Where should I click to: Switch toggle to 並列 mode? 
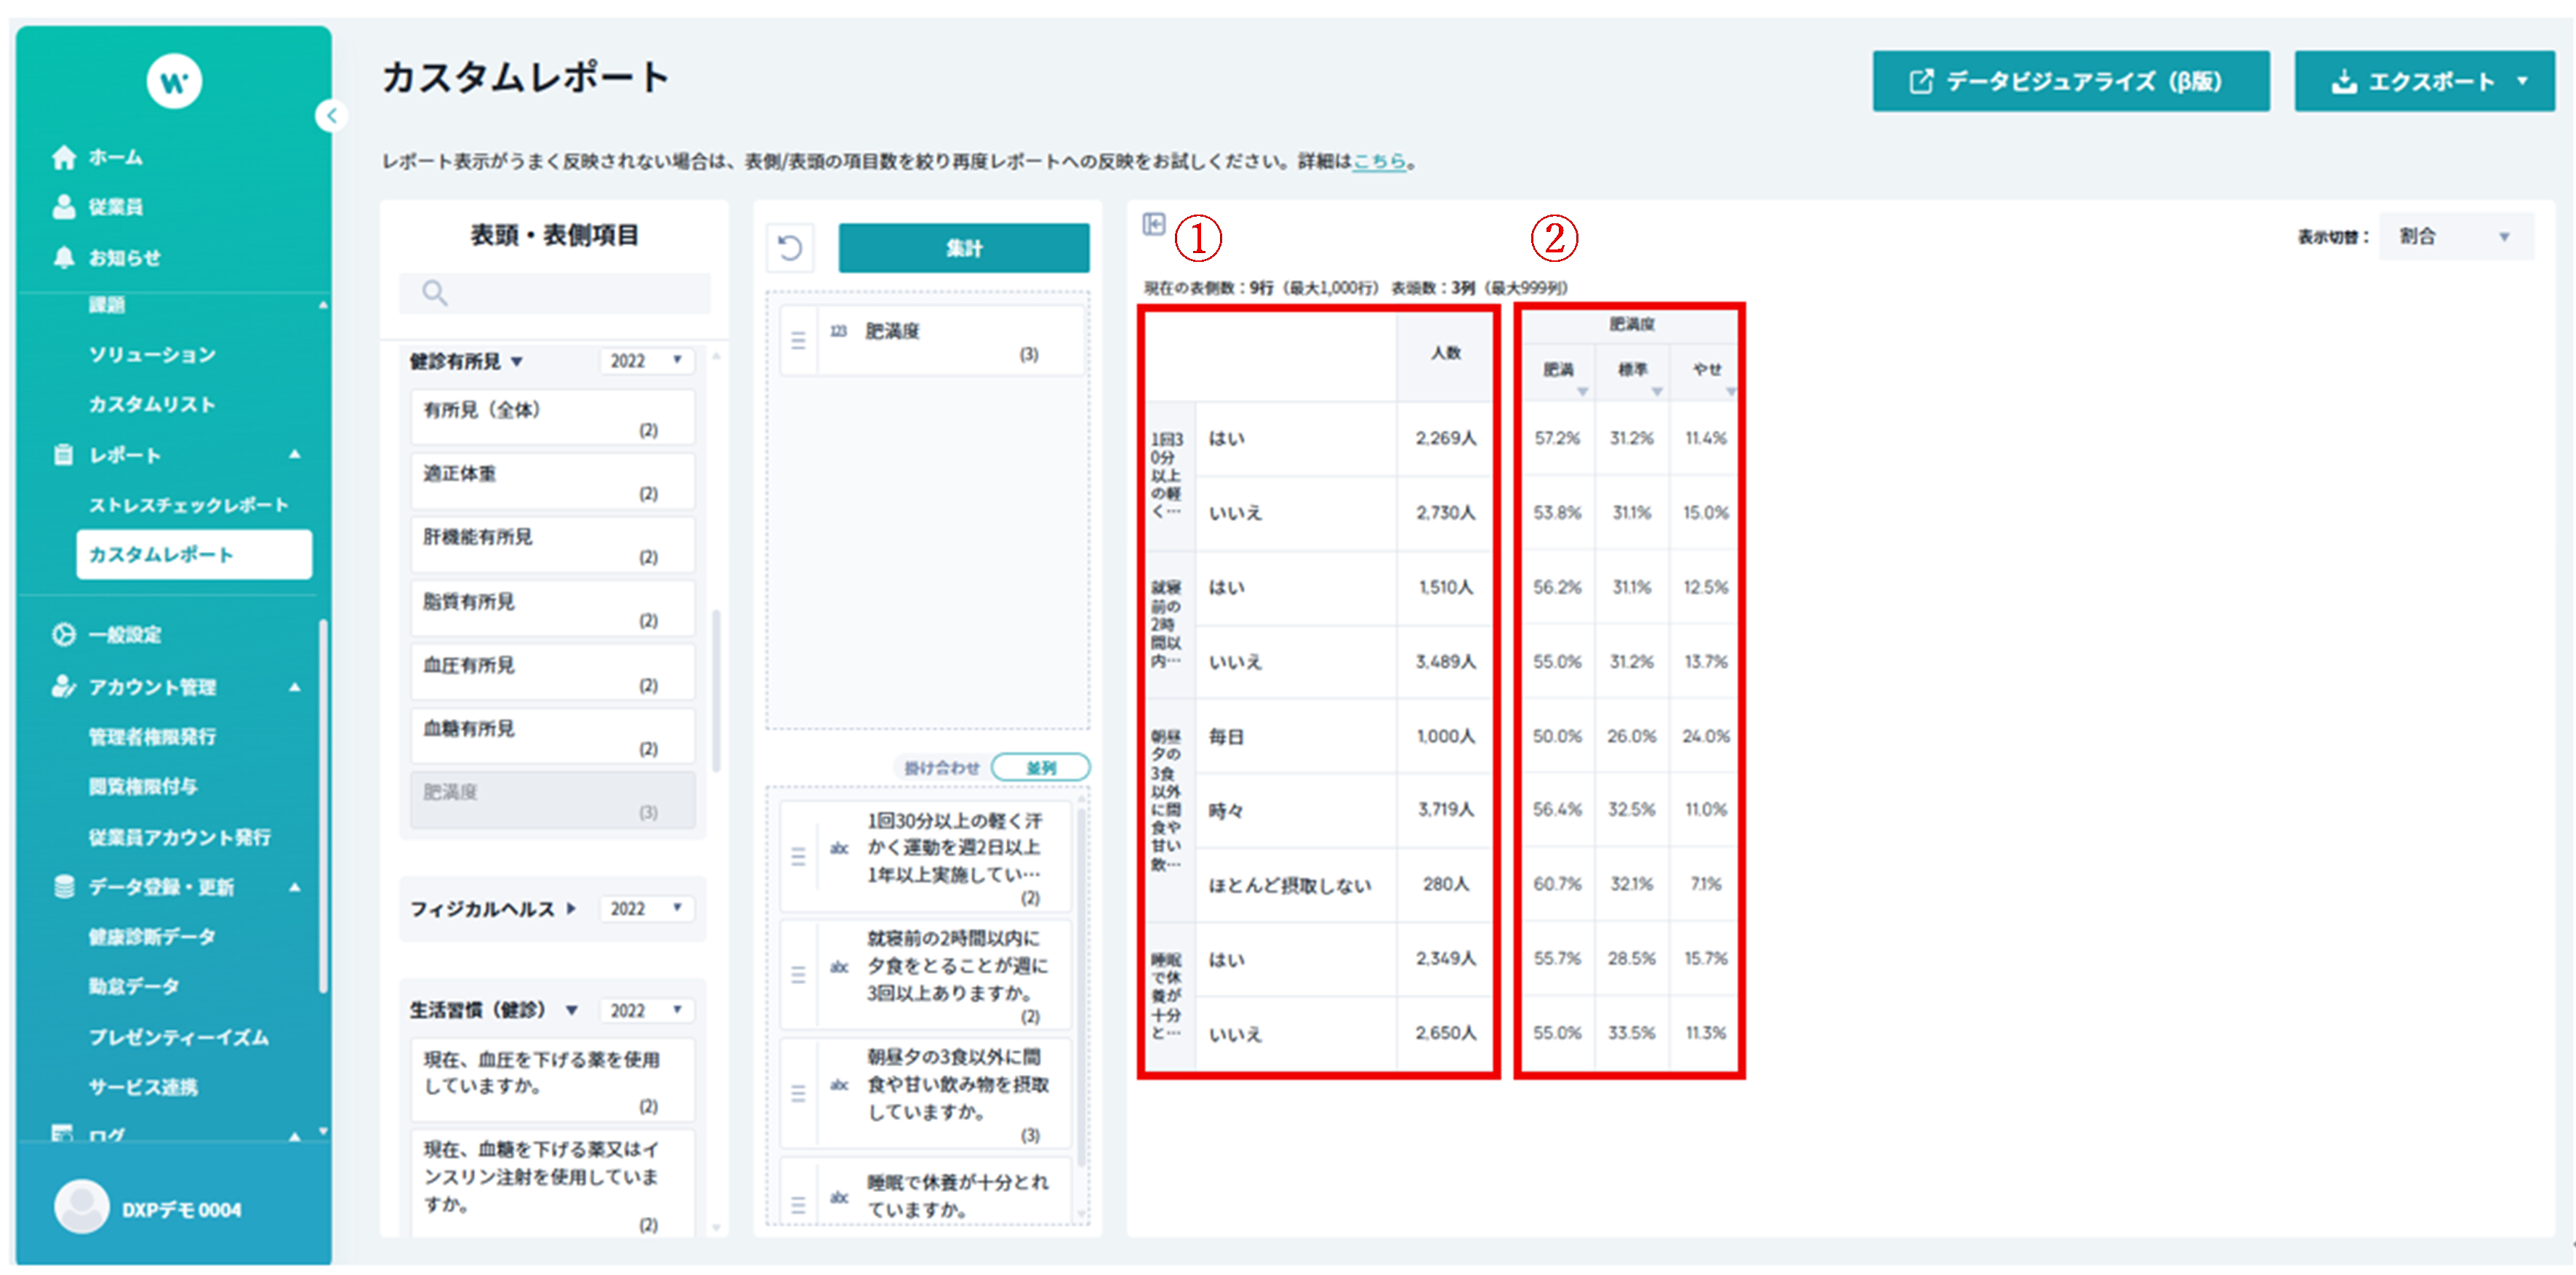pos(1041,768)
